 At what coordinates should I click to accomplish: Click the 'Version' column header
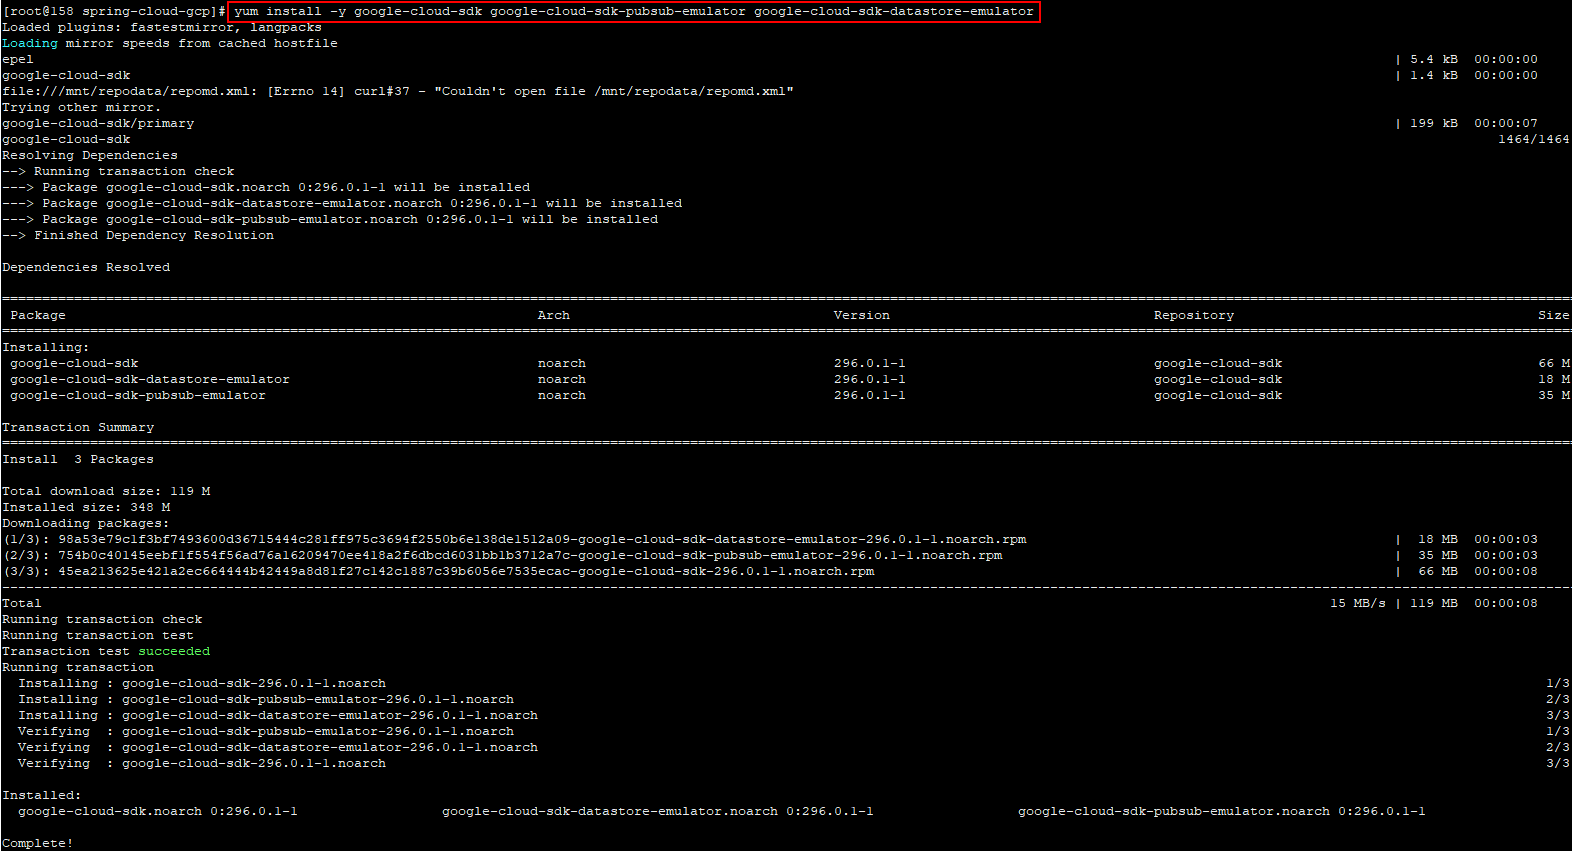coord(862,316)
